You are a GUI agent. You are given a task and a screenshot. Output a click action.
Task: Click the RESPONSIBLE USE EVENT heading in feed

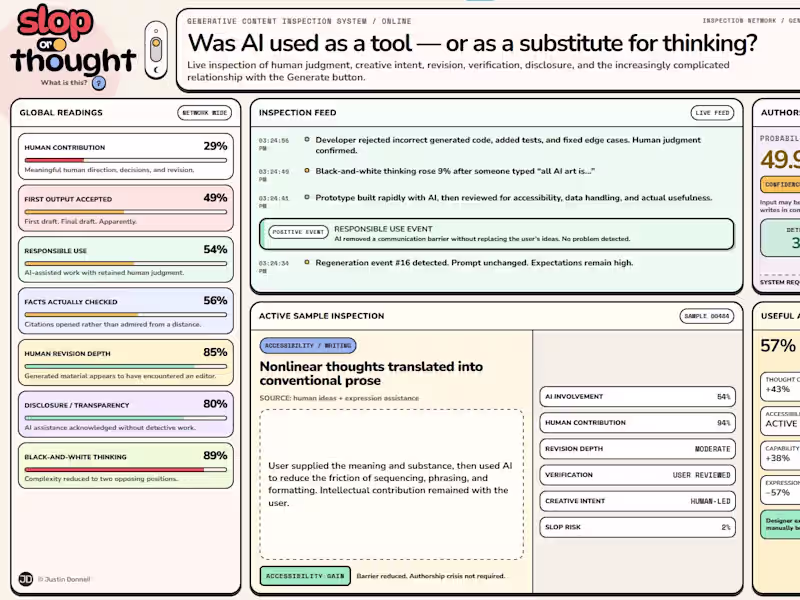(x=383, y=229)
